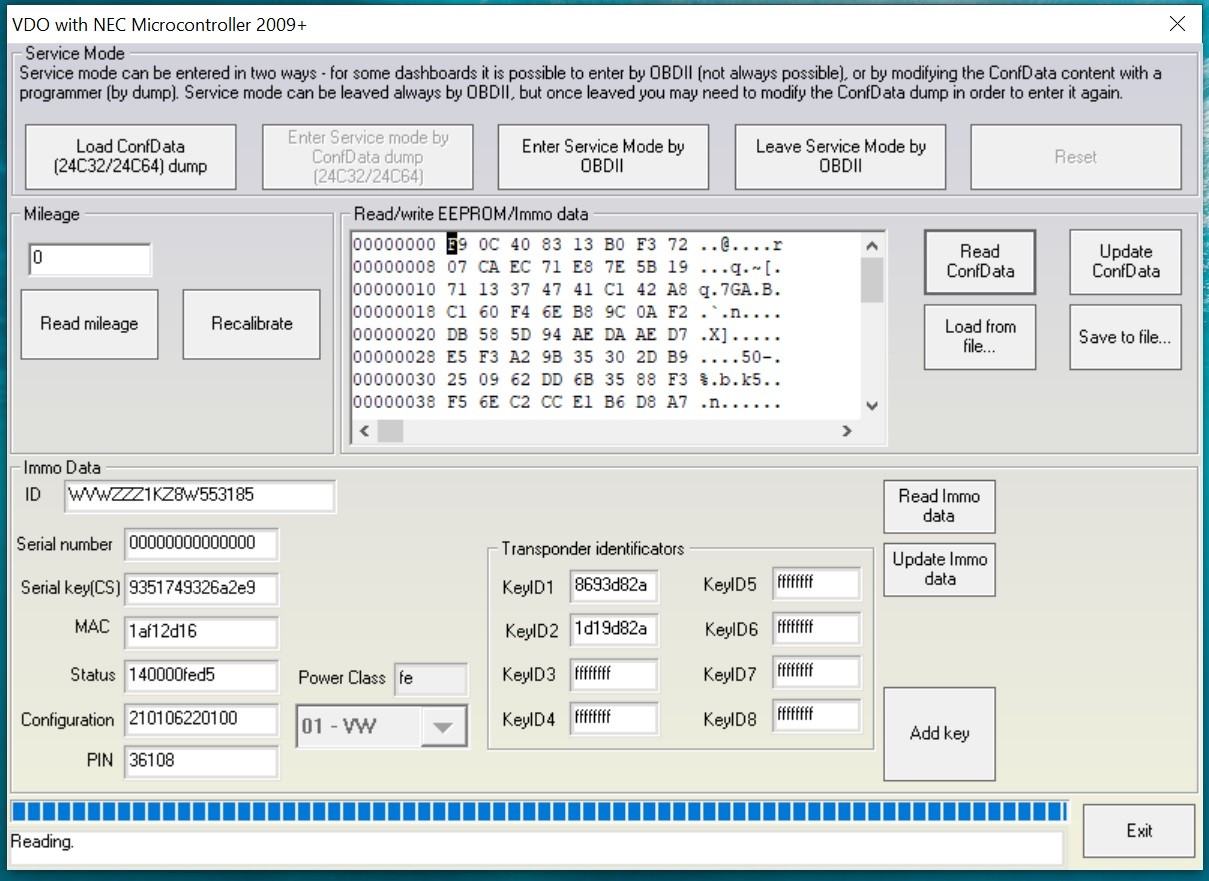Close window using the X button
Image resolution: width=1209 pixels, height=881 pixels.
[1177, 24]
